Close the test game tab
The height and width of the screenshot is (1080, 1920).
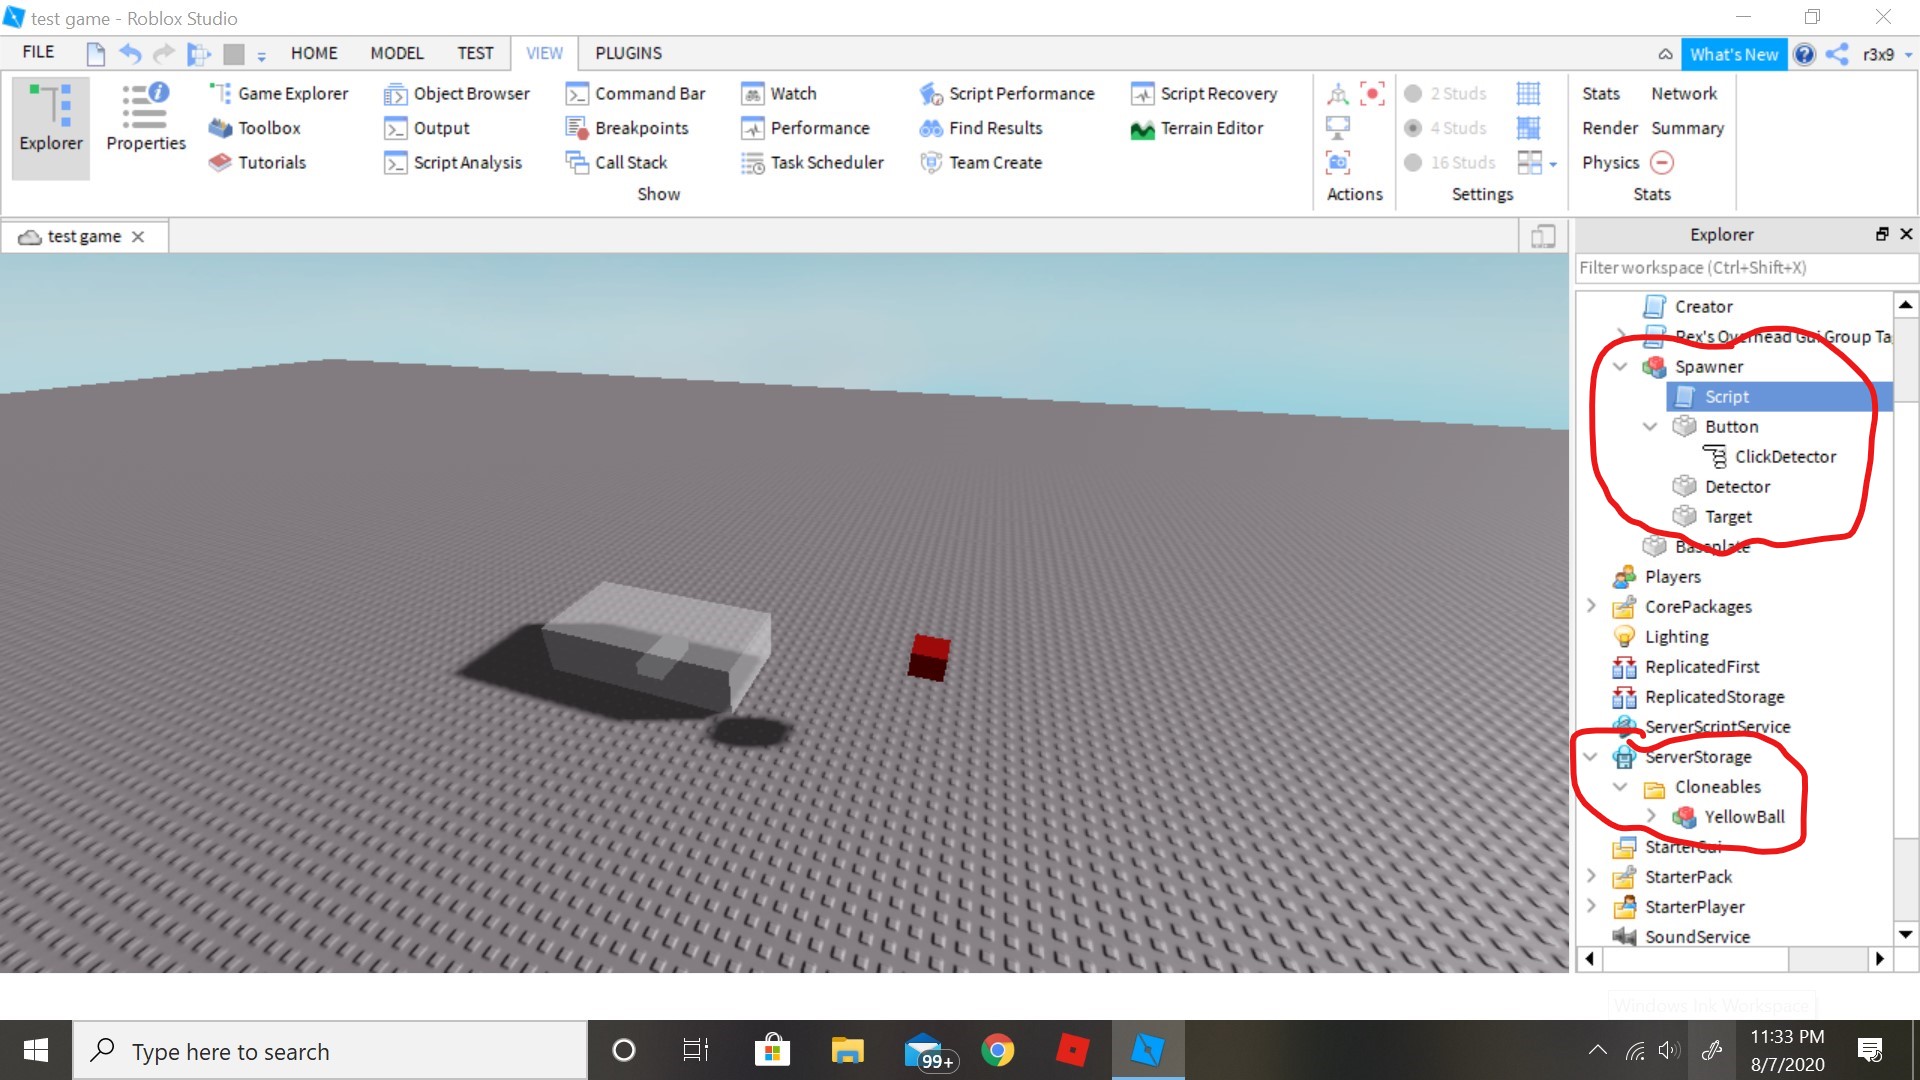click(138, 237)
